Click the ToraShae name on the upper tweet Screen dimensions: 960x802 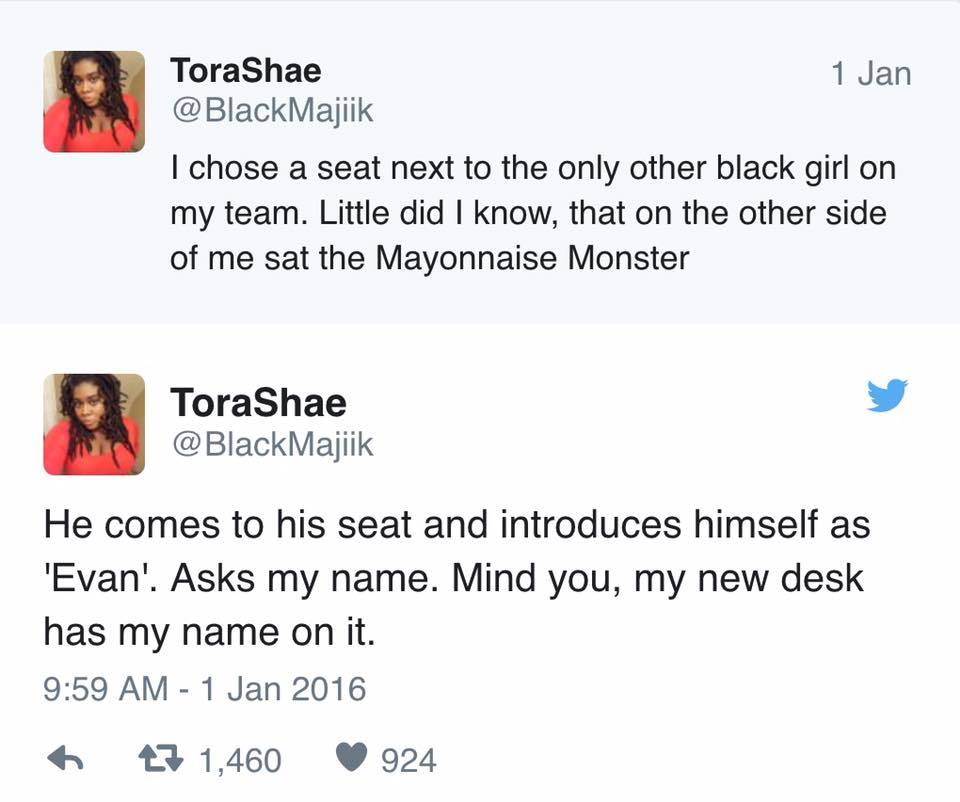point(245,70)
